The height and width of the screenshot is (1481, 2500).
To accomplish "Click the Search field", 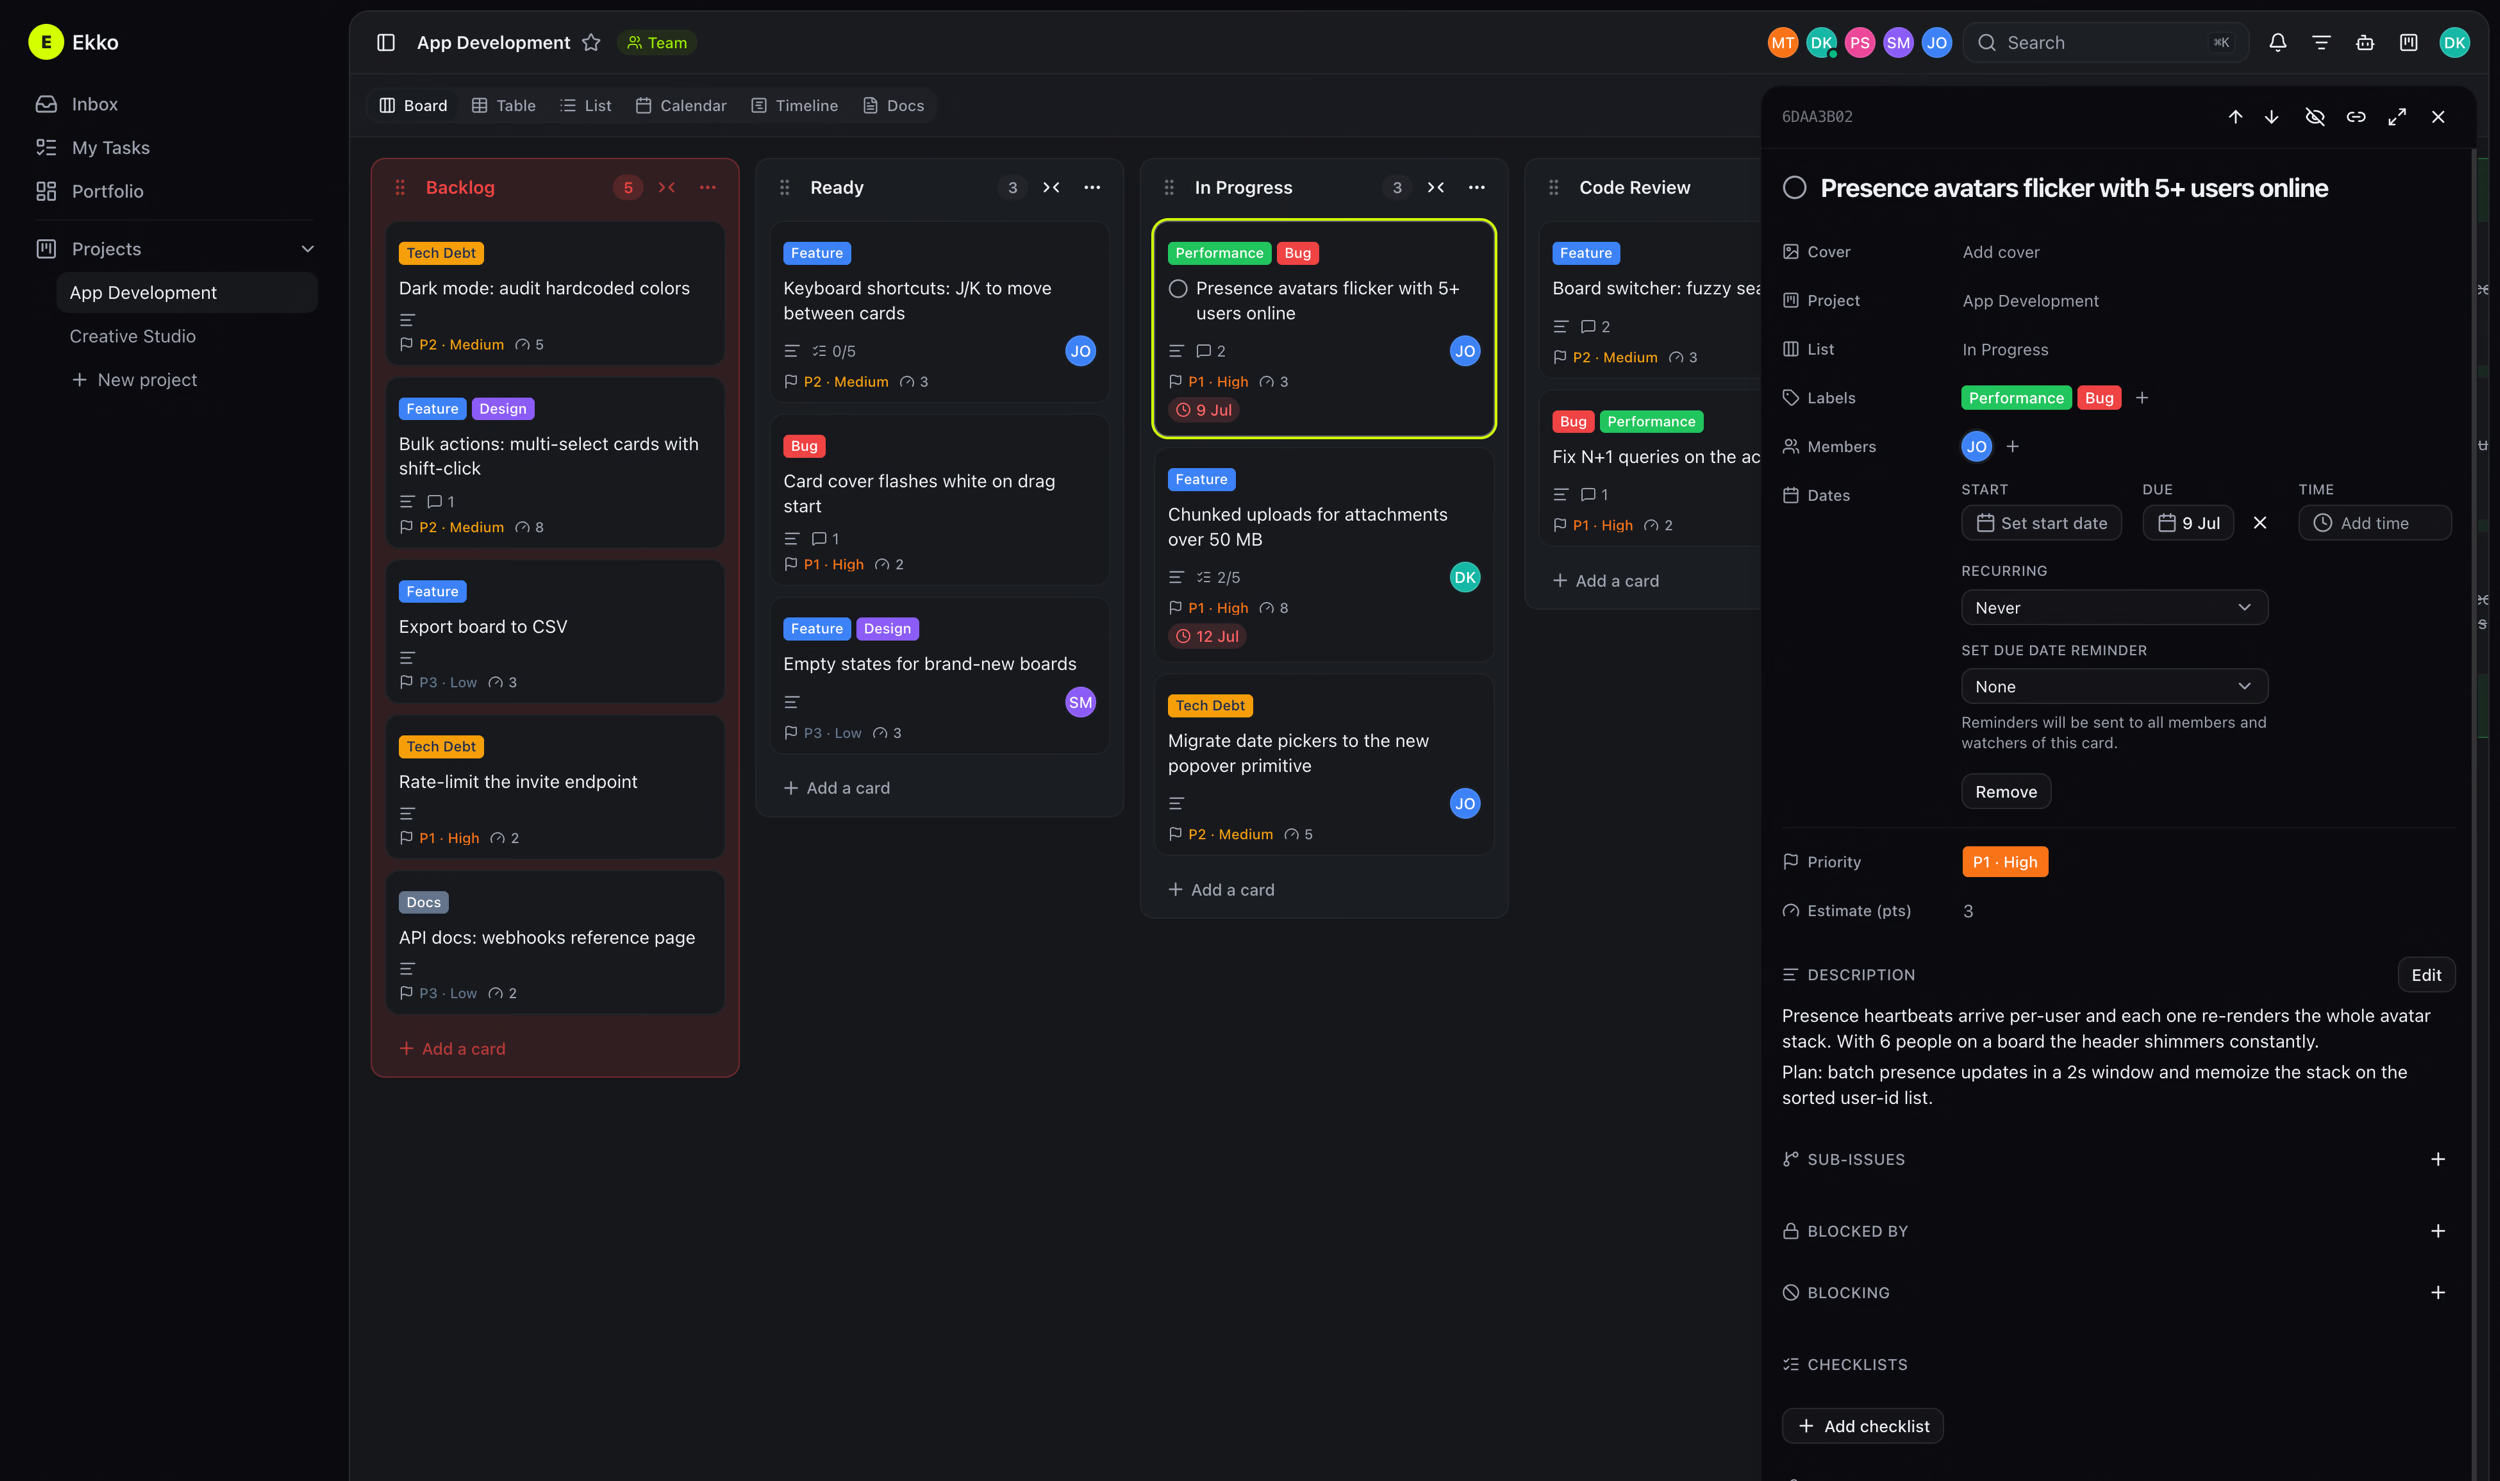I will point(2105,42).
